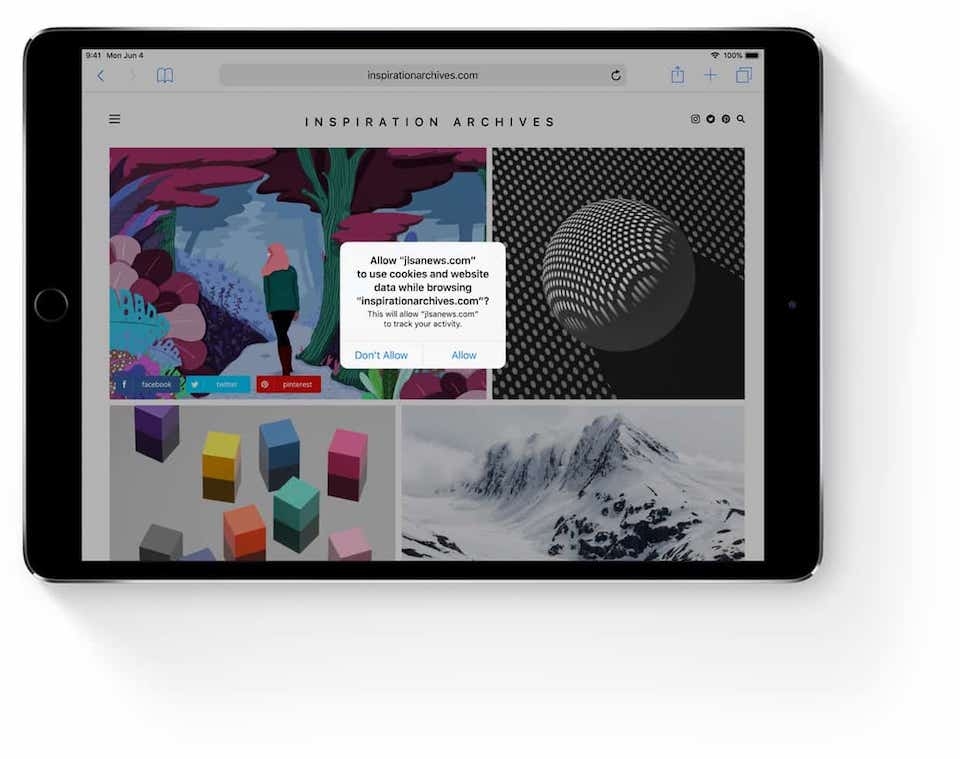Screen dimensions: 960x759
Task: Open the Instagram icon in the header
Action: pyautogui.click(x=695, y=118)
